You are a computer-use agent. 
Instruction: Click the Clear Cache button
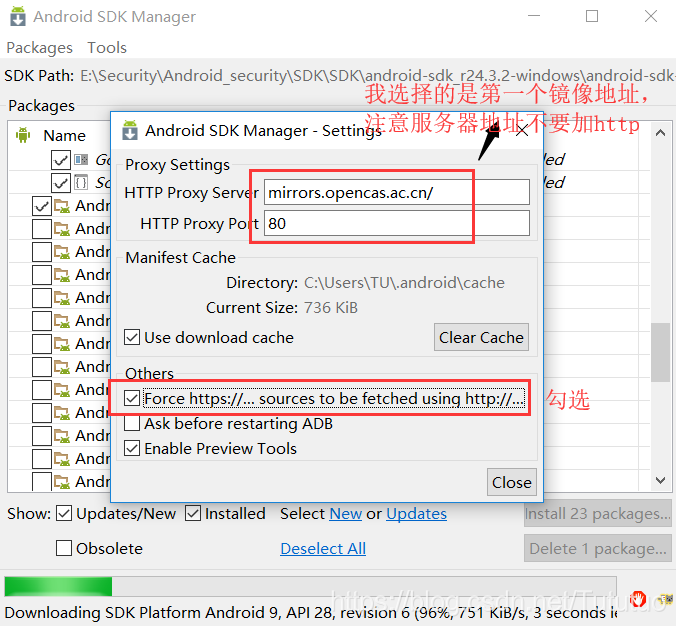coord(481,337)
